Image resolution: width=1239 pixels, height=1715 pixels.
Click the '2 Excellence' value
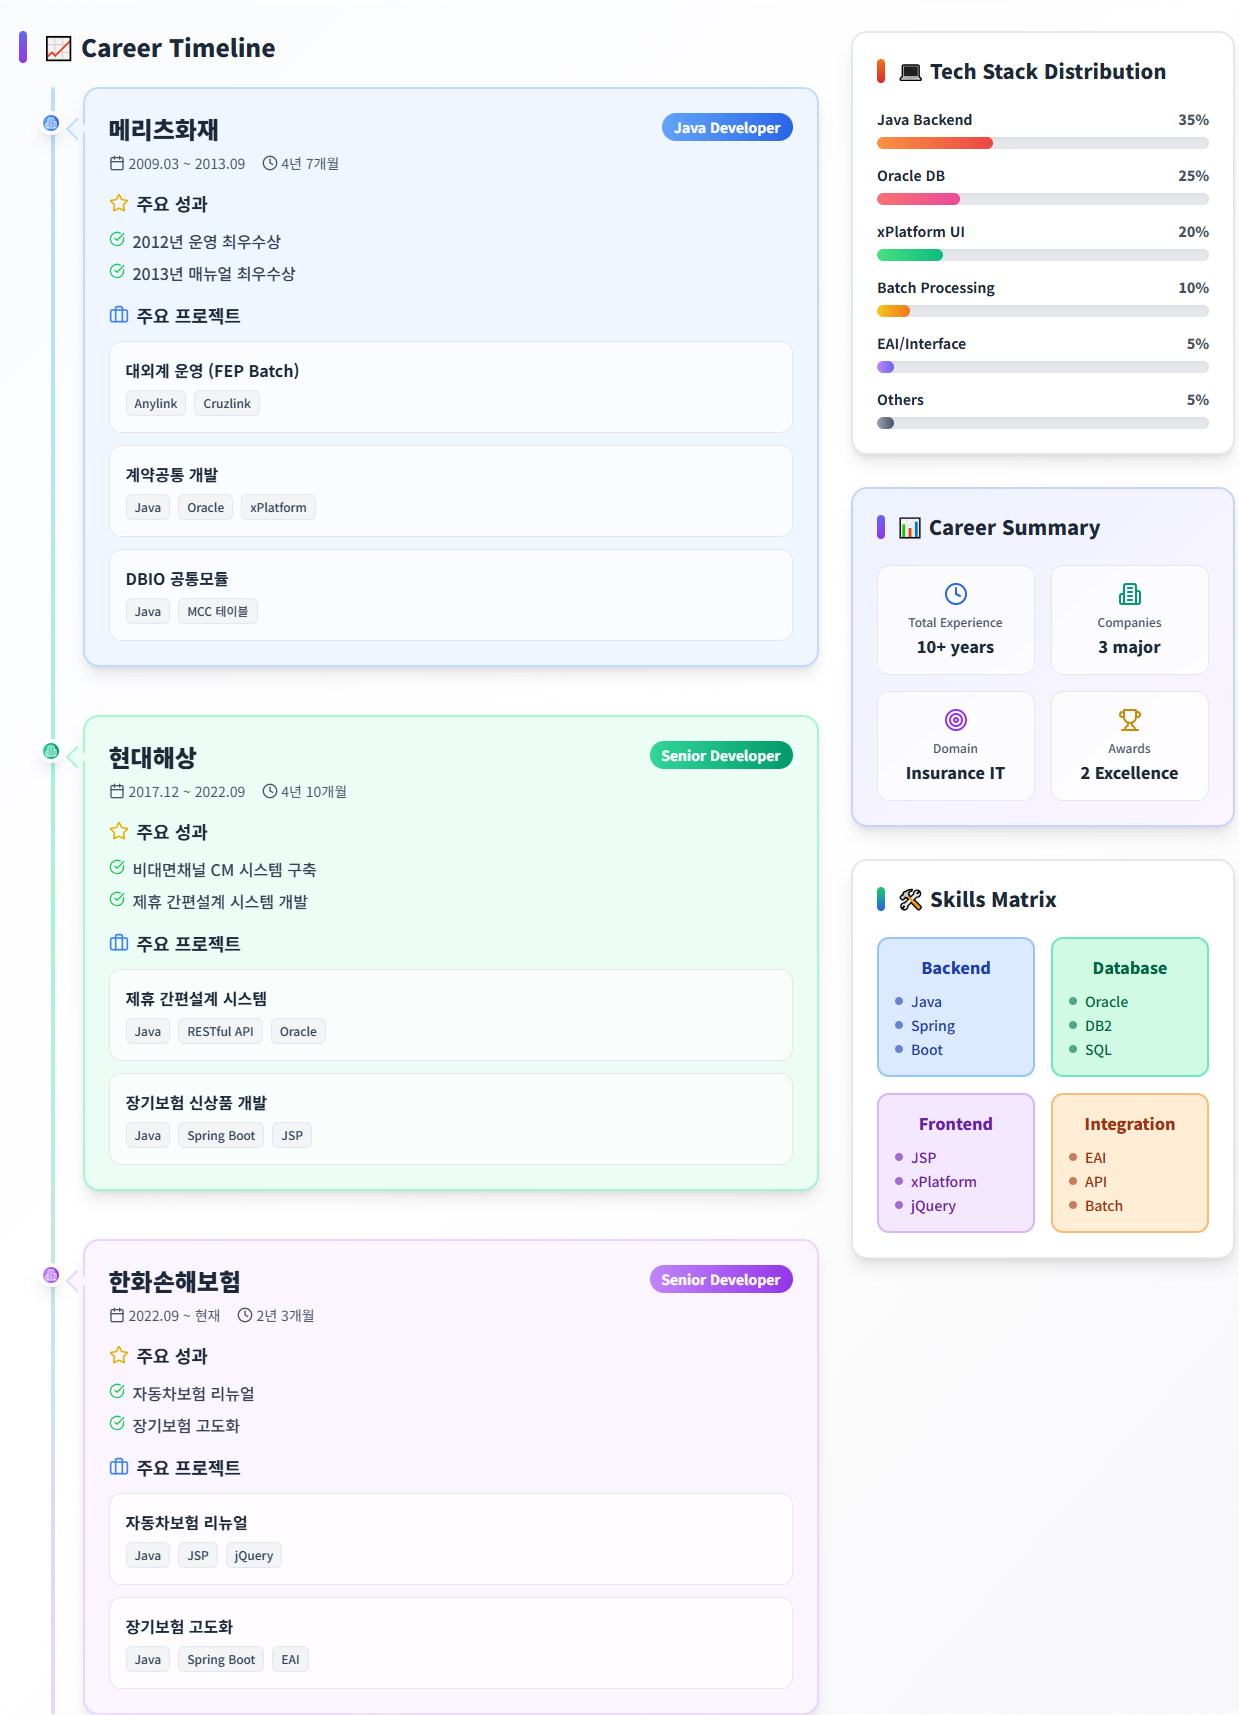1130,773
